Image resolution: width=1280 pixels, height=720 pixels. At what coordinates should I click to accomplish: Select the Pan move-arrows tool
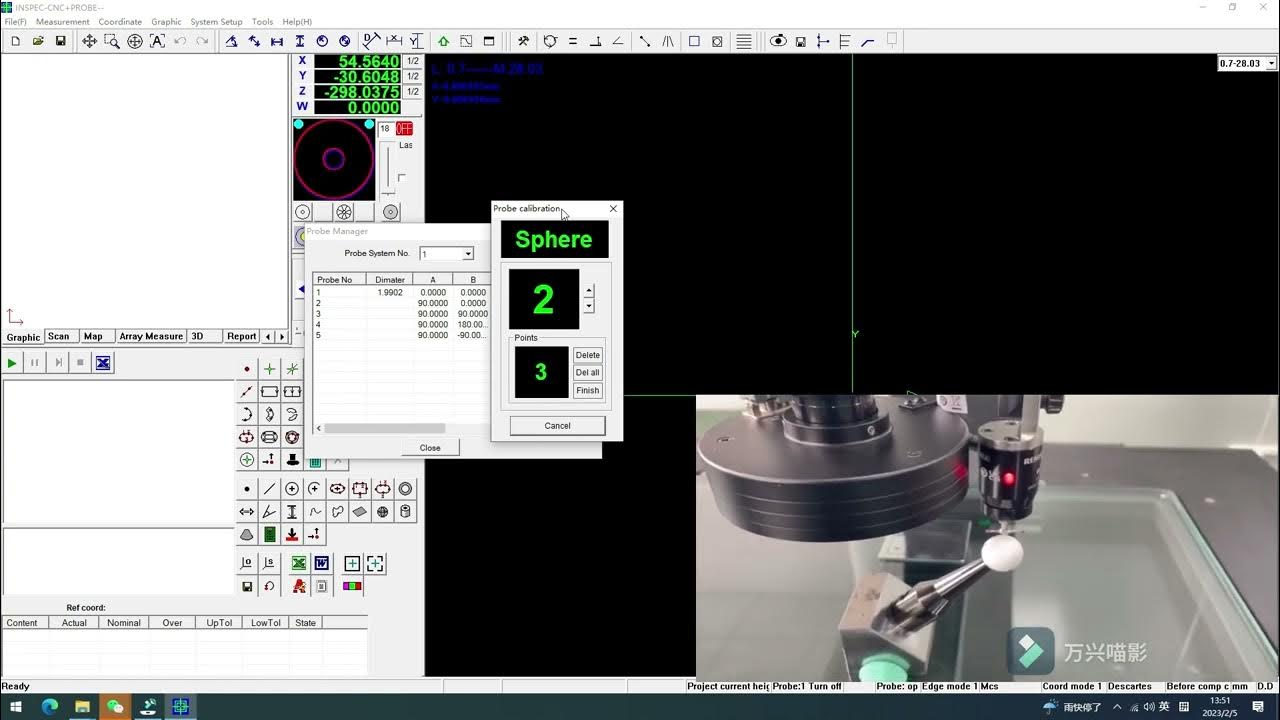coord(89,41)
